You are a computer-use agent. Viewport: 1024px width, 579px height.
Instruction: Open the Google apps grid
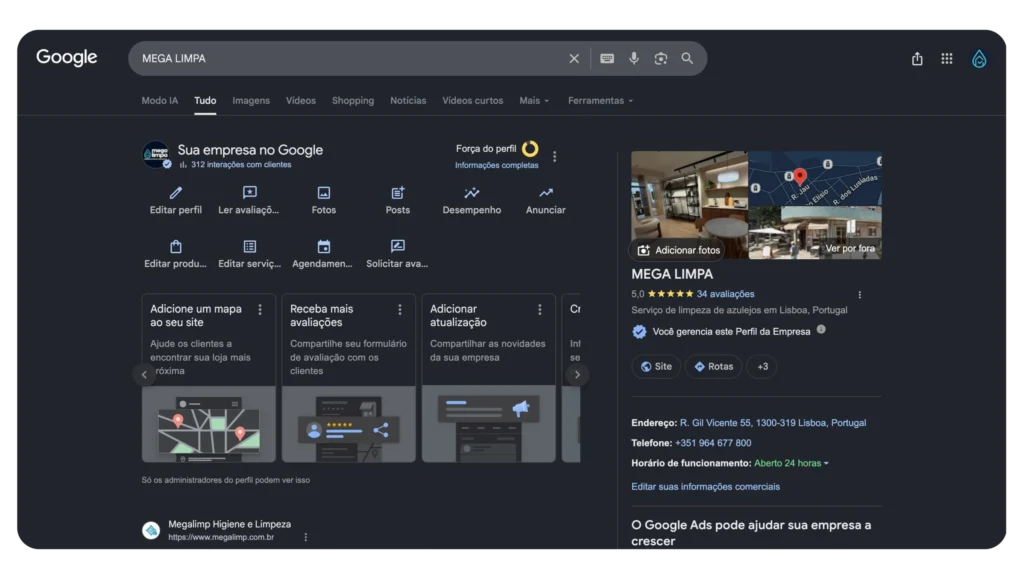tap(946, 59)
